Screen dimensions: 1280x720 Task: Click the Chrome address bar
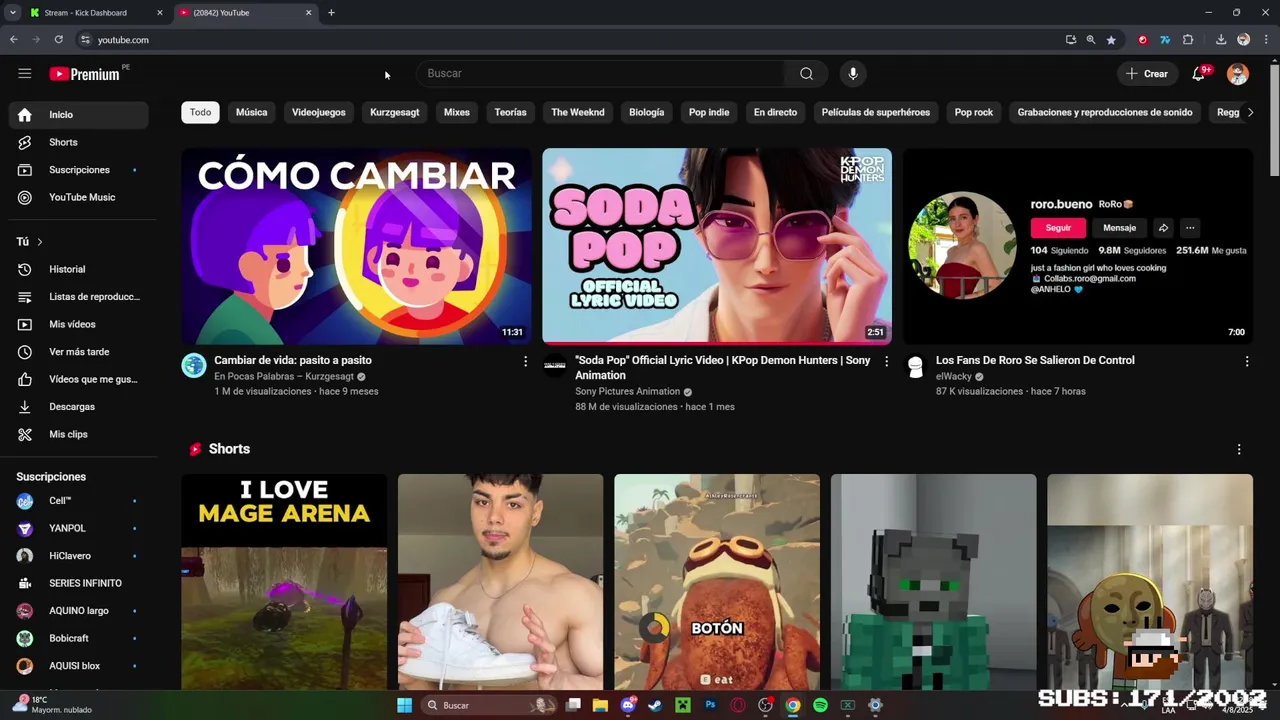pos(570,40)
